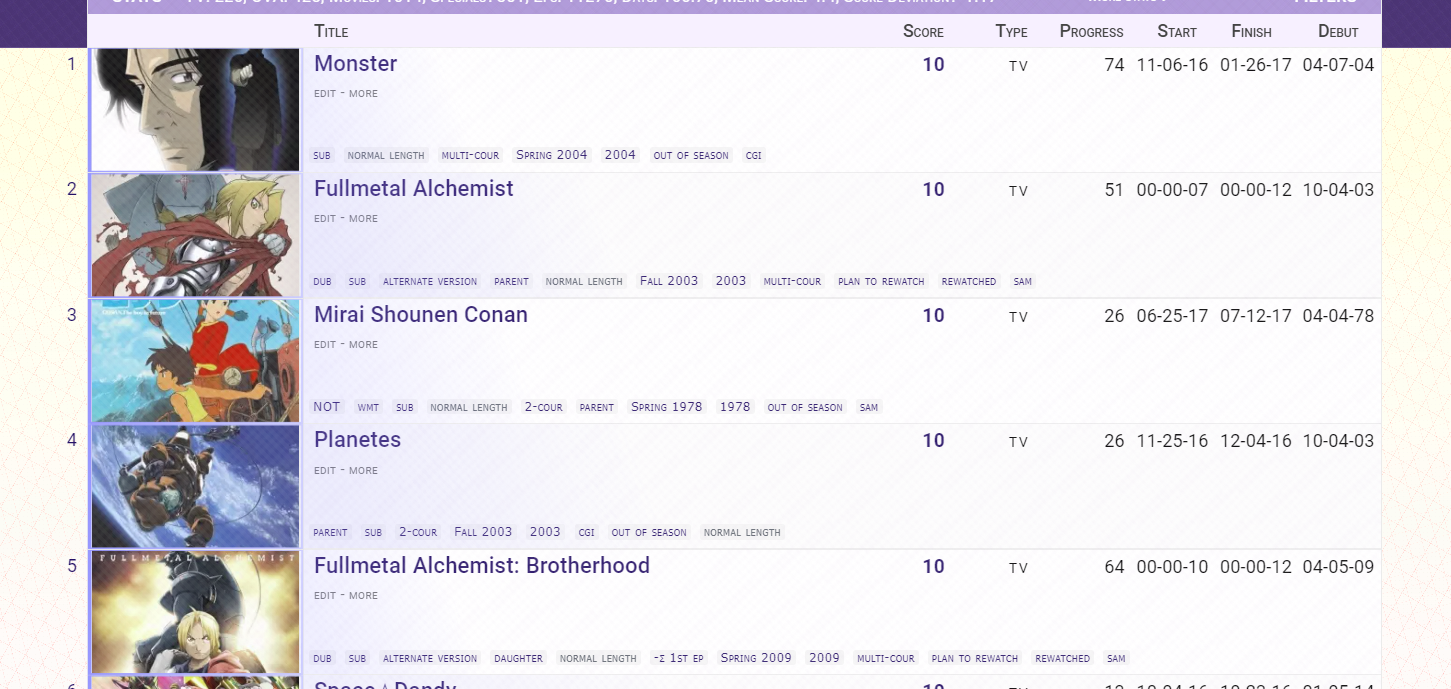The height and width of the screenshot is (689, 1451).
Task: Click more under Fullmetal Alchemist: Brotherhood
Action: [363, 595]
